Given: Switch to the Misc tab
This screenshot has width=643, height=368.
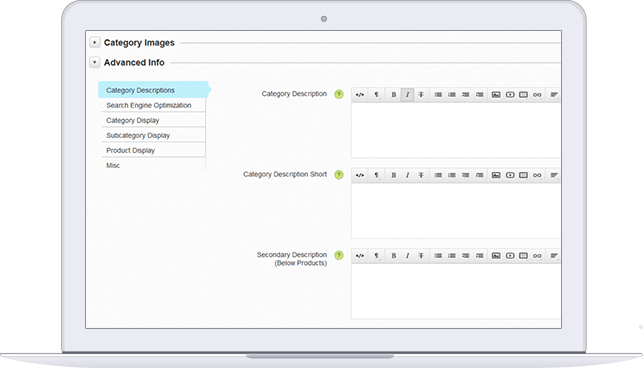Looking at the screenshot, I should (x=153, y=165).
